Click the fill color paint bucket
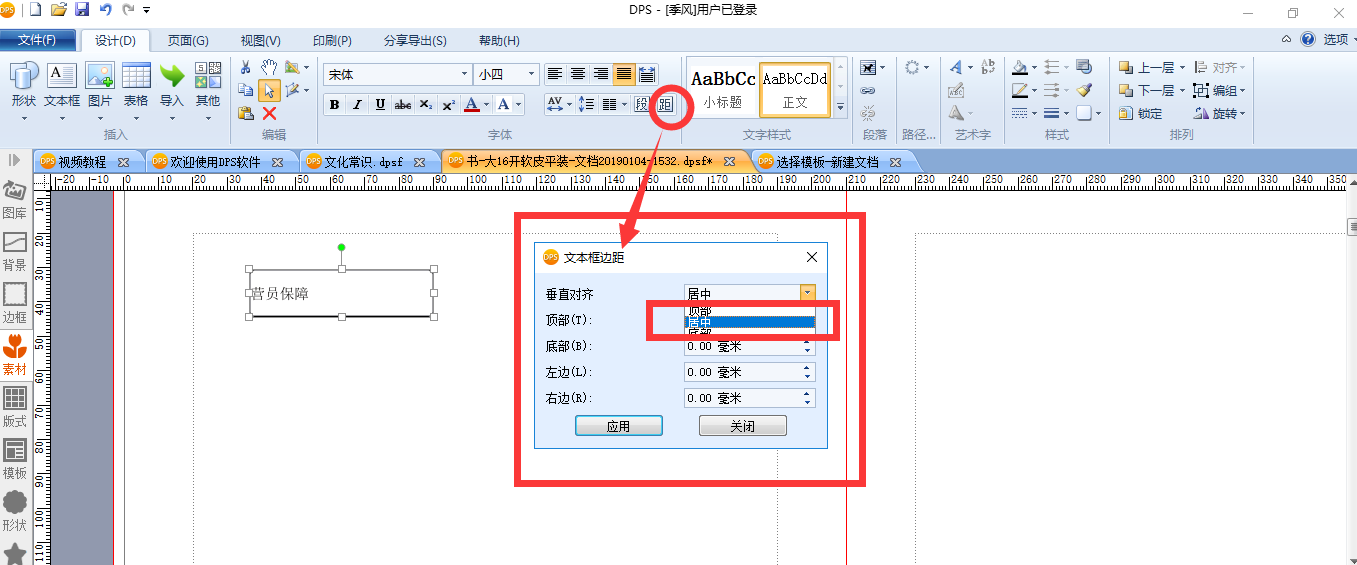Image resolution: width=1357 pixels, height=565 pixels. [1019, 68]
